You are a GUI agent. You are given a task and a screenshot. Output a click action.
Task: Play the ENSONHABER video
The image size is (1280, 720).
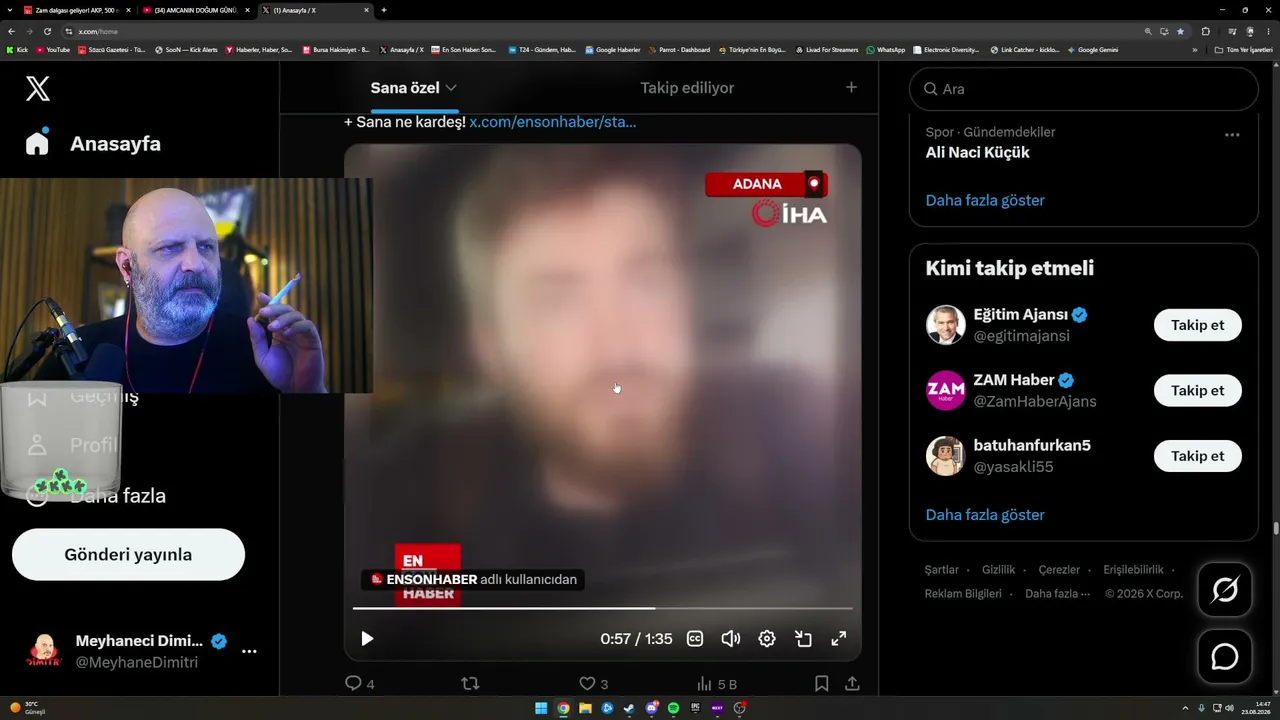[x=367, y=639]
